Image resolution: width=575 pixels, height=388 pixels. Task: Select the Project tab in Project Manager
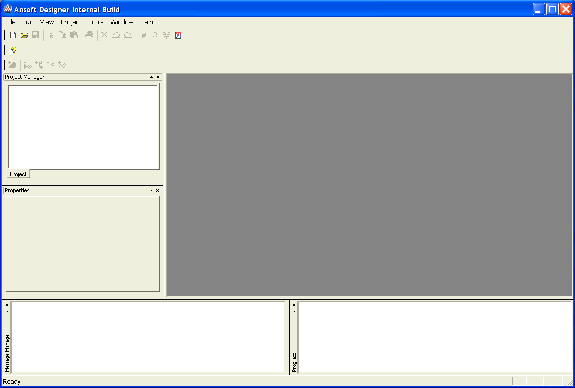coord(18,174)
